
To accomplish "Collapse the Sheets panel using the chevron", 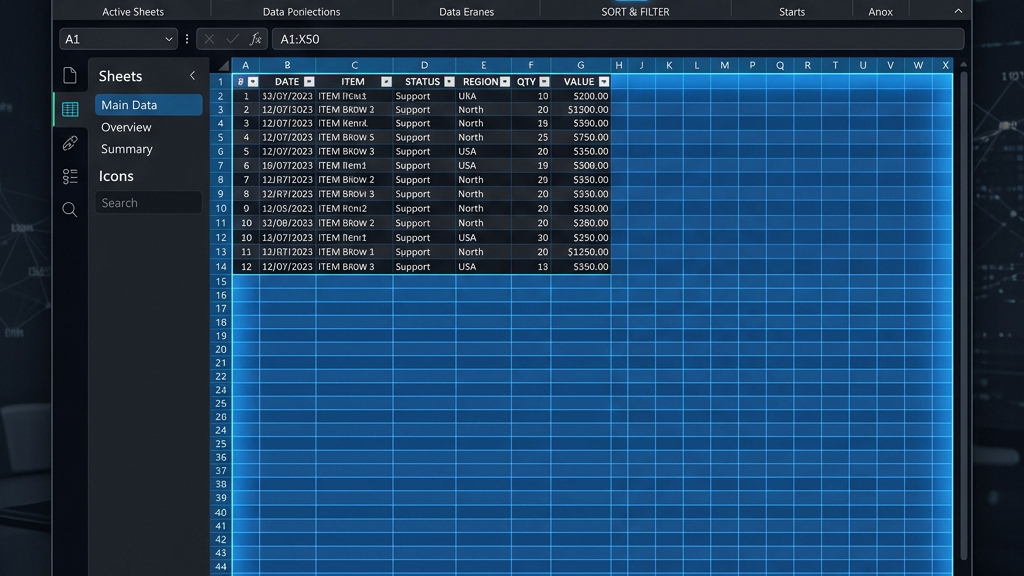I will click(x=193, y=76).
